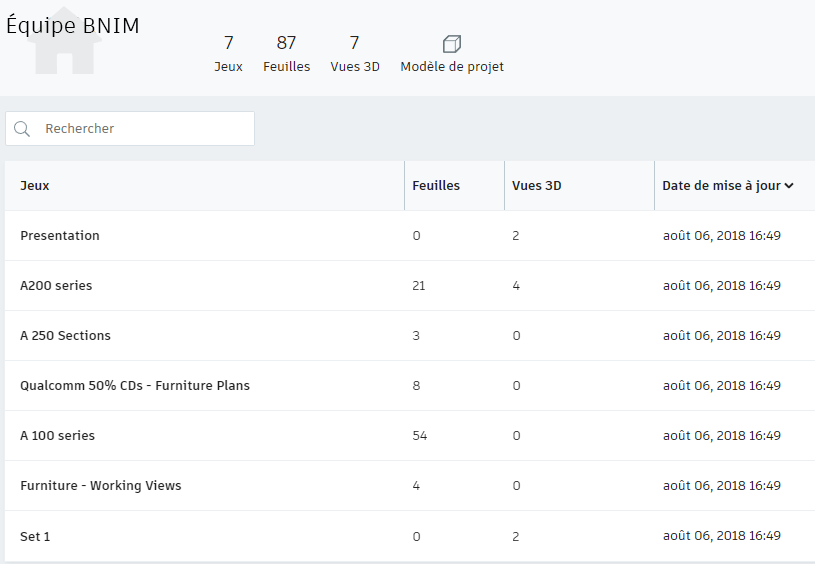The height and width of the screenshot is (564, 815).
Task: Open the 7 Jeux summary tab
Action: pyautogui.click(x=228, y=54)
